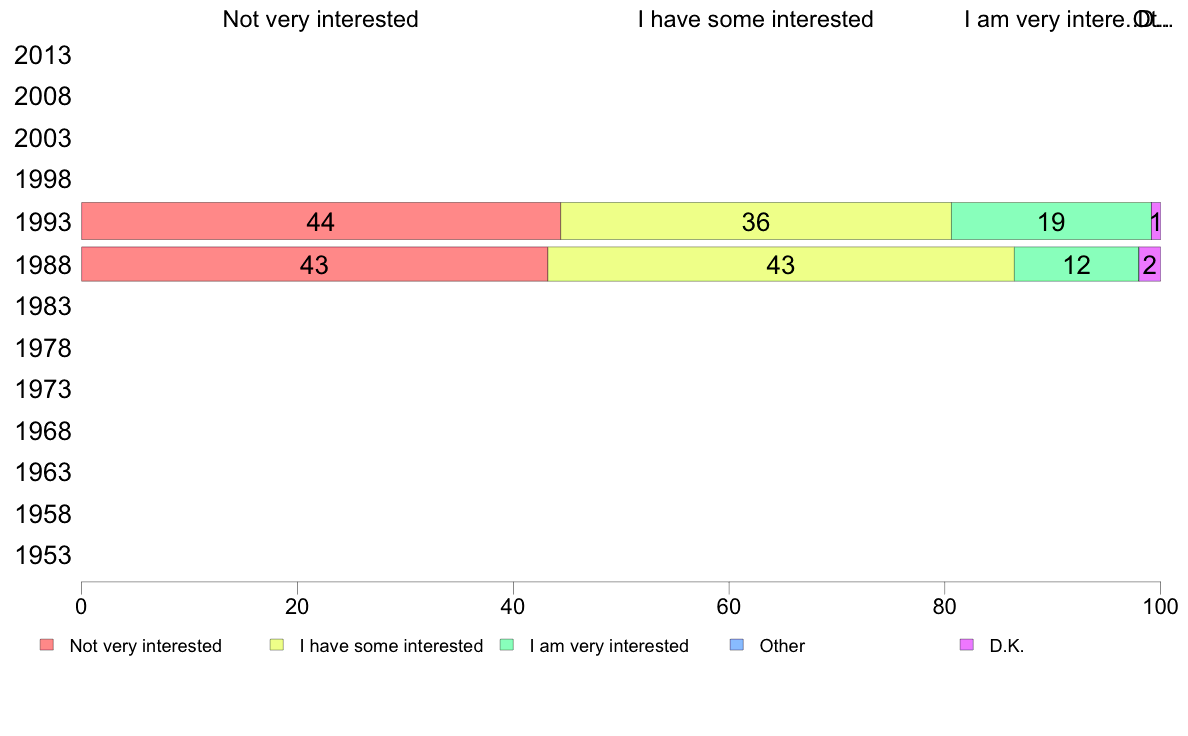Click the yellow I have some interested legend swatch
Image resolution: width=1188 pixels, height=736 pixels.
[277, 645]
